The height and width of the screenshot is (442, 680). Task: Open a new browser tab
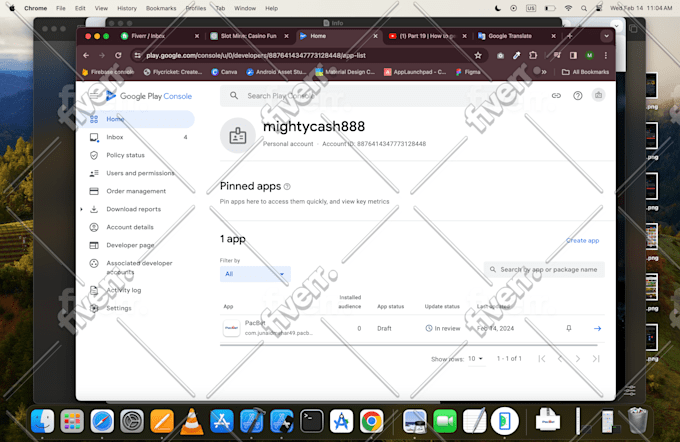570,36
